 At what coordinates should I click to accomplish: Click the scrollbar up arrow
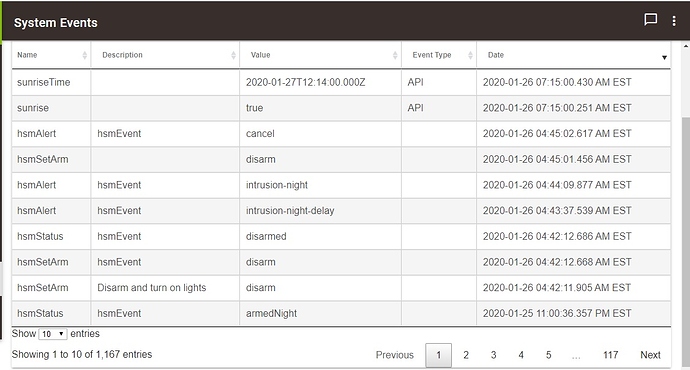686,45
